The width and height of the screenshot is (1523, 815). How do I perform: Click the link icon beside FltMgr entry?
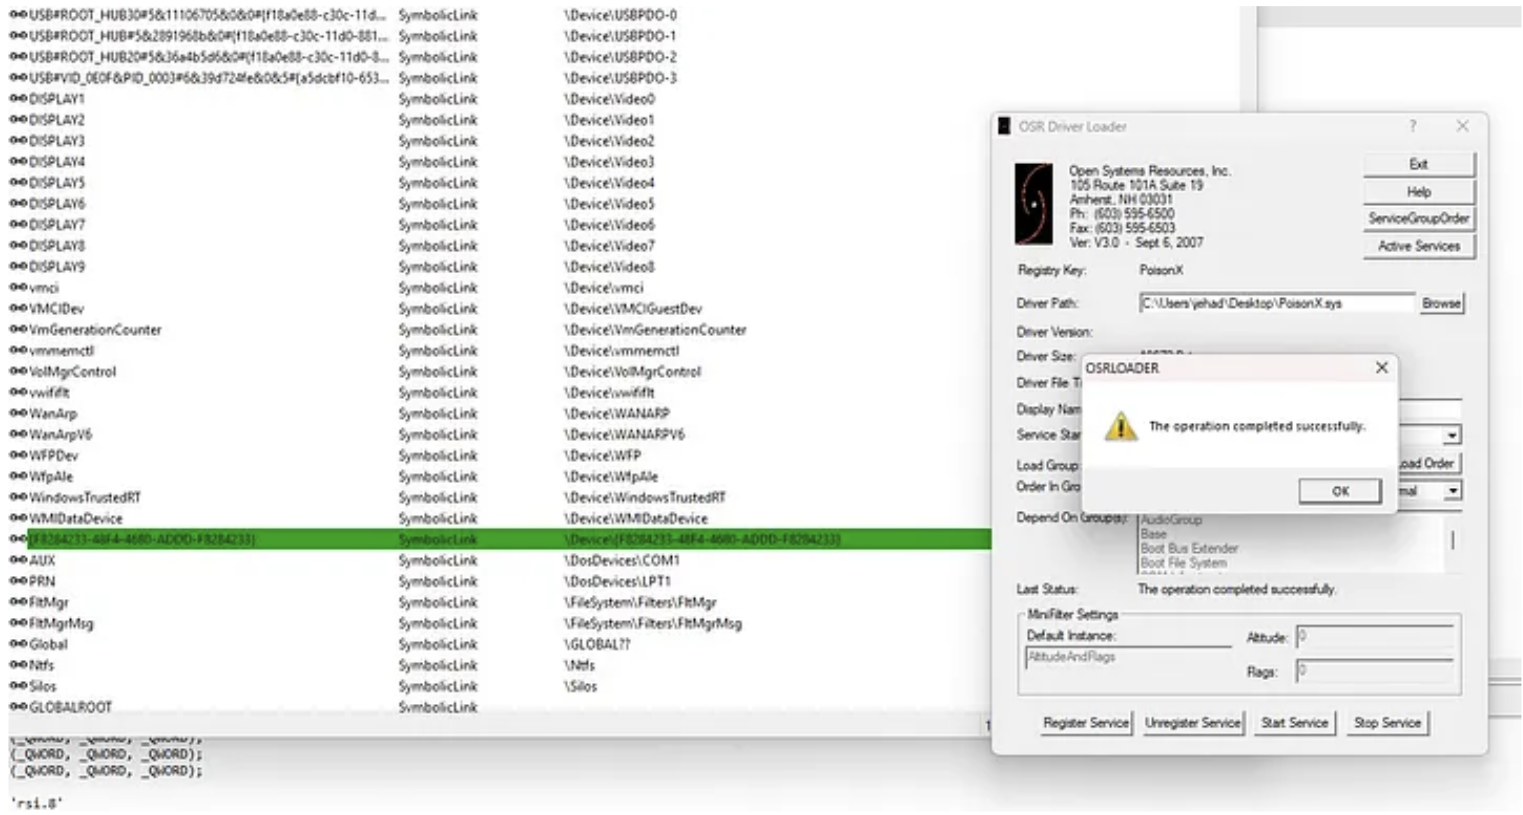(x=18, y=602)
